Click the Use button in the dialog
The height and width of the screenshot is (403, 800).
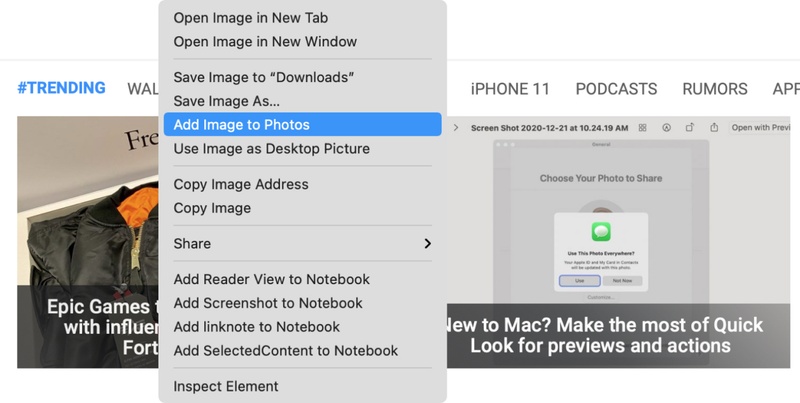[580, 281]
